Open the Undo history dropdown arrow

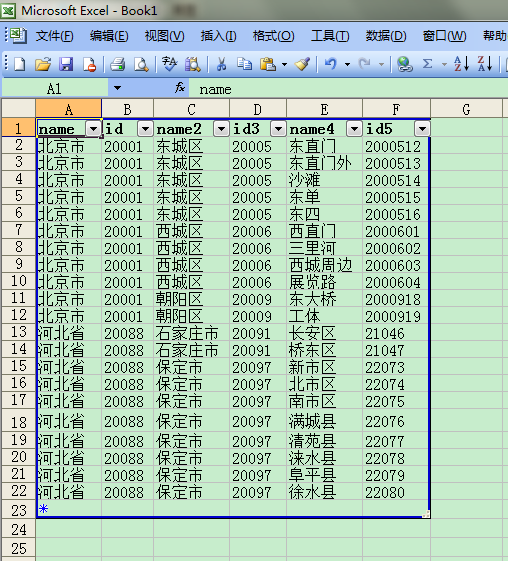347,65
